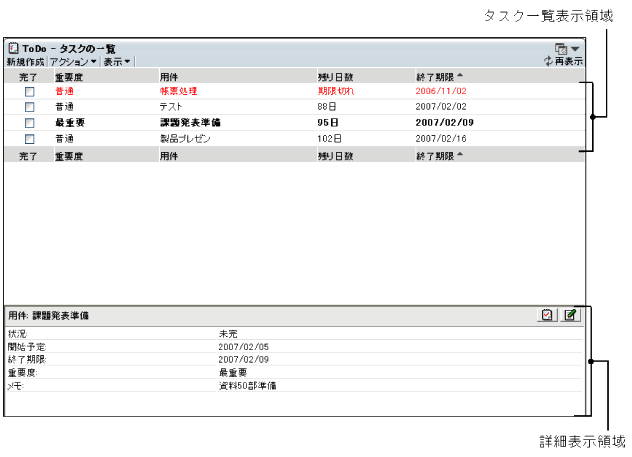Click bottom 残り日数 column header
The width and height of the screenshot is (632, 457).
click(x=335, y=156)
